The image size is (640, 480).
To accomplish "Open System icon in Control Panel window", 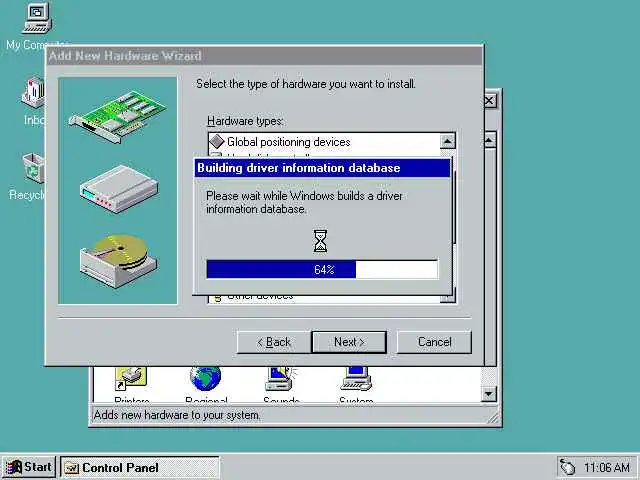I will coord(356,378).
